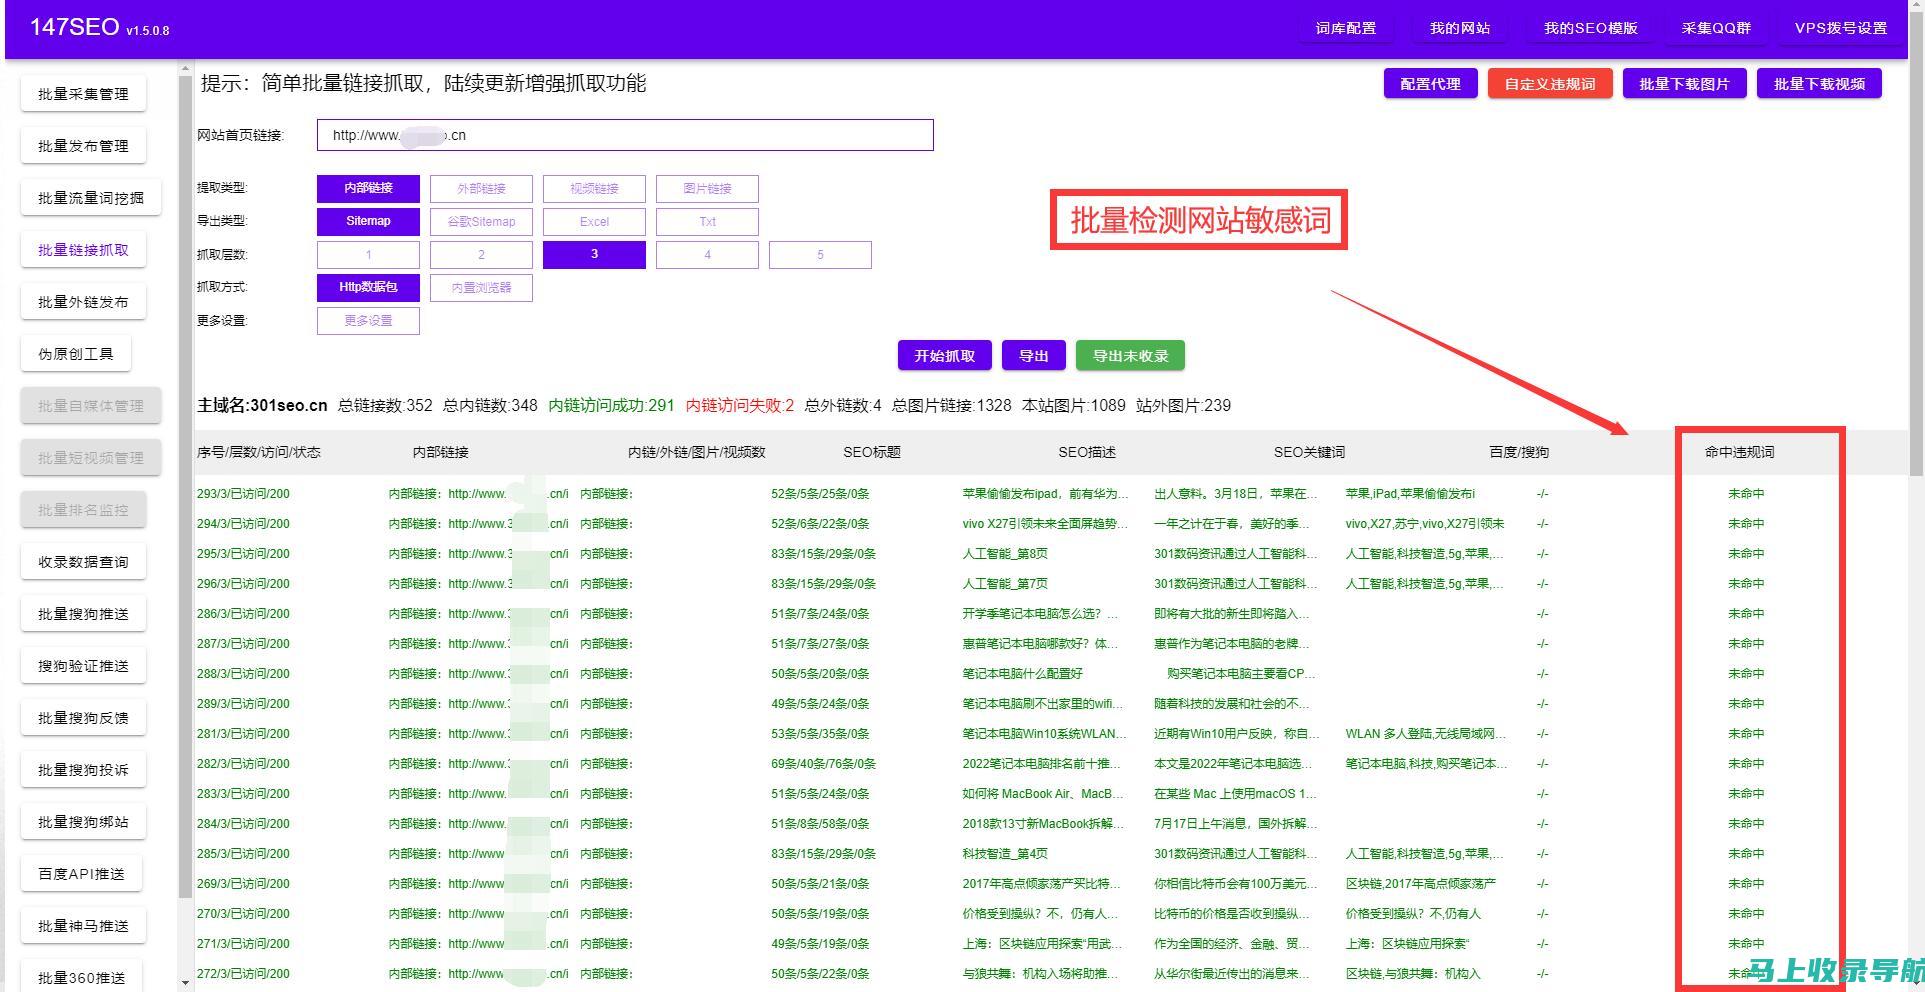Screen dimensions: 1925x992
Task: Set crawl depth to 2
Action: click(481, 255)
